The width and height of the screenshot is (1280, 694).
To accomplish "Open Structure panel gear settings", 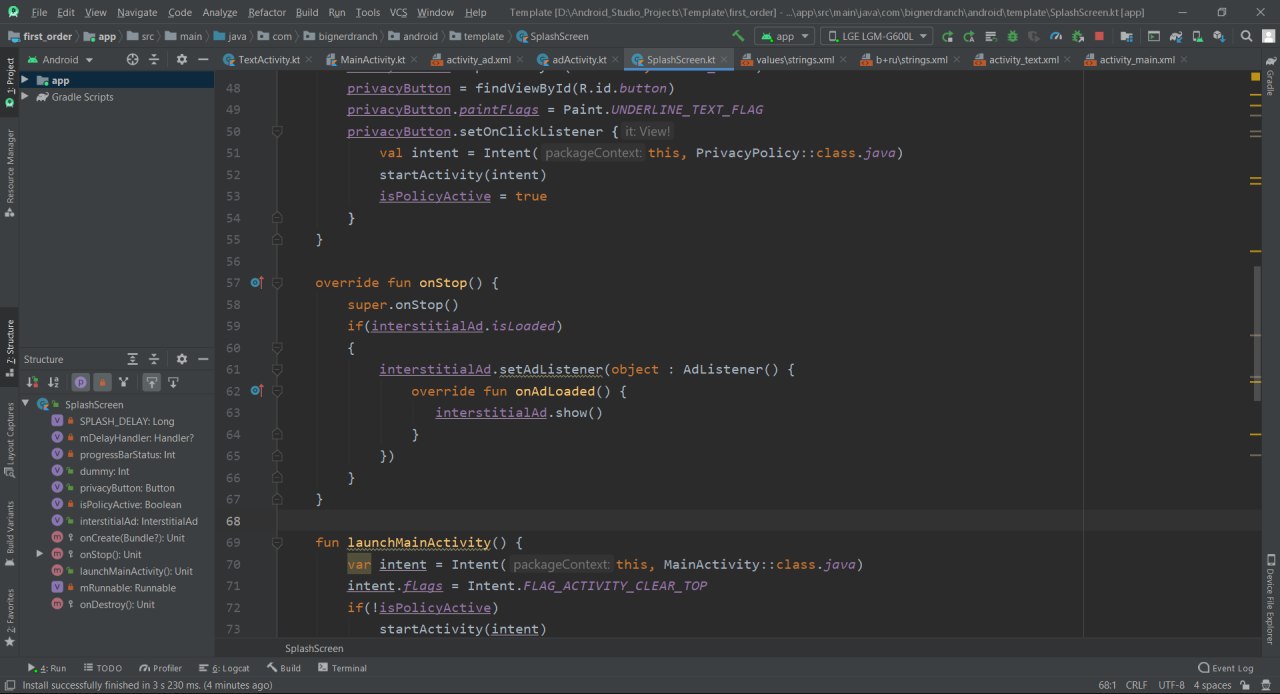I will (x=181, y=359).
